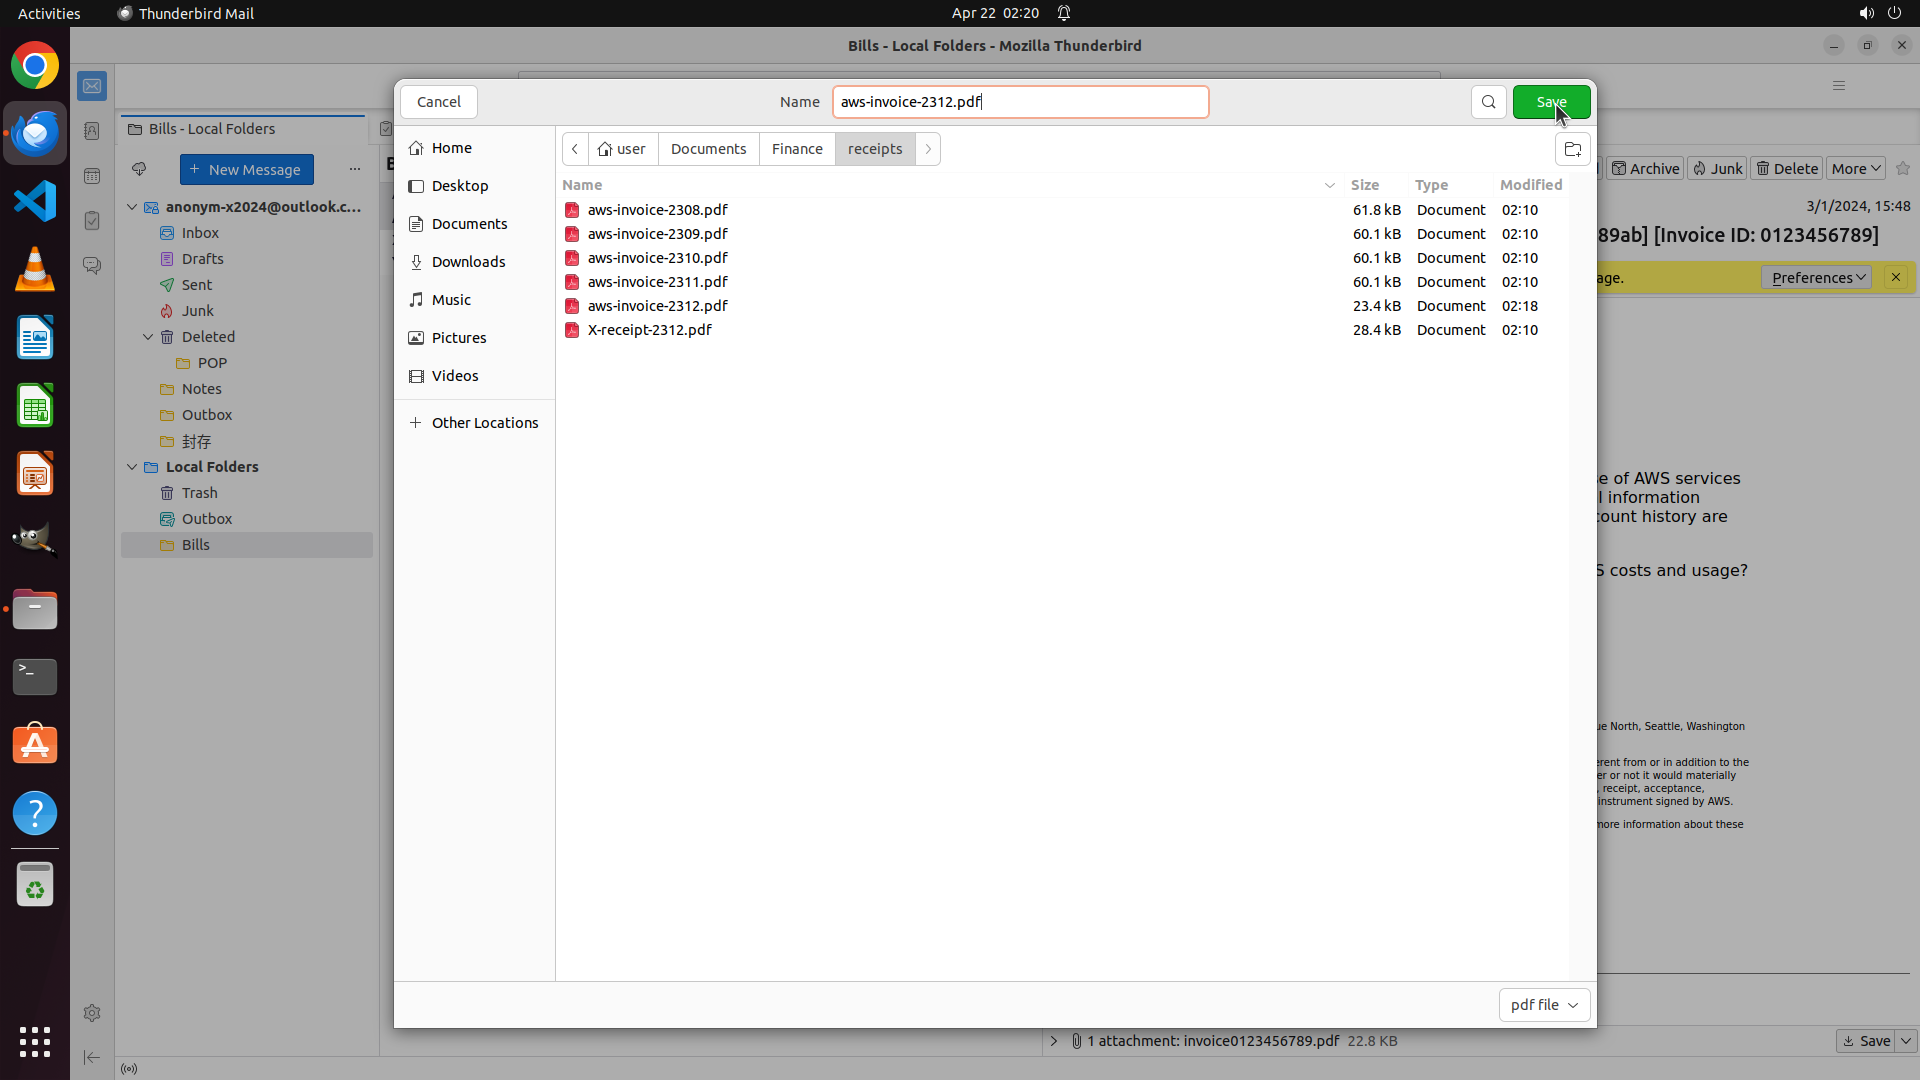
Task: Launch Google Chrome from the dock
Action: (35, 66)
